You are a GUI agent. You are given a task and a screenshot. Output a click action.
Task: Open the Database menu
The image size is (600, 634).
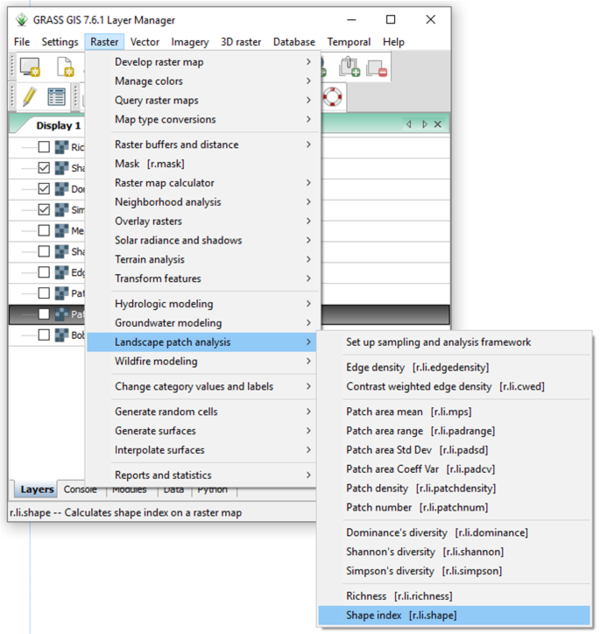(x=294, y=42)
